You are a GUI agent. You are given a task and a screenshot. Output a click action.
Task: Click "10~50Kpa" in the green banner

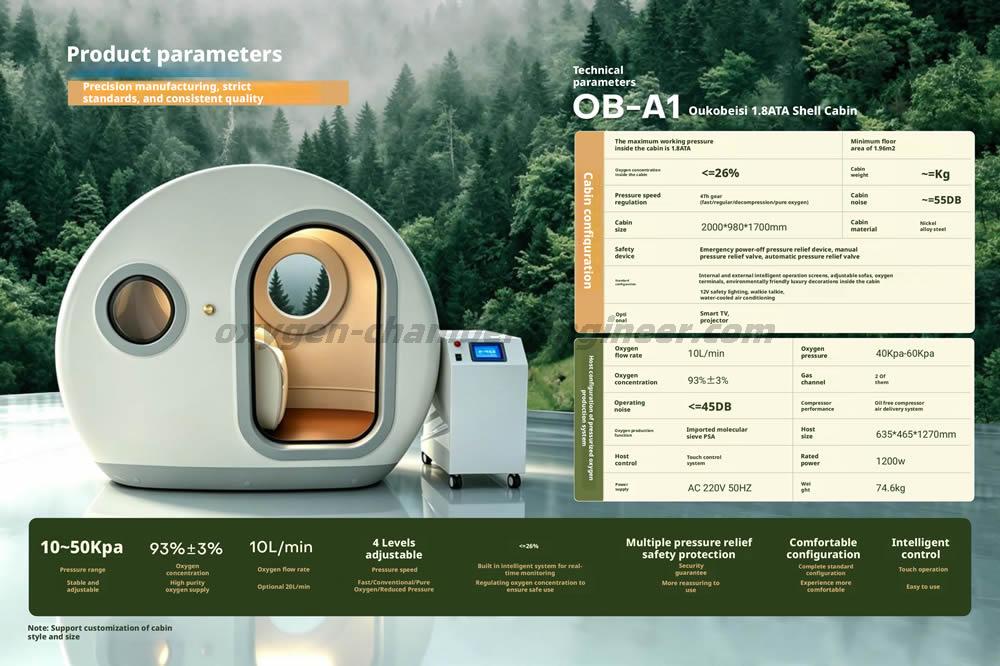pos(82,547)
